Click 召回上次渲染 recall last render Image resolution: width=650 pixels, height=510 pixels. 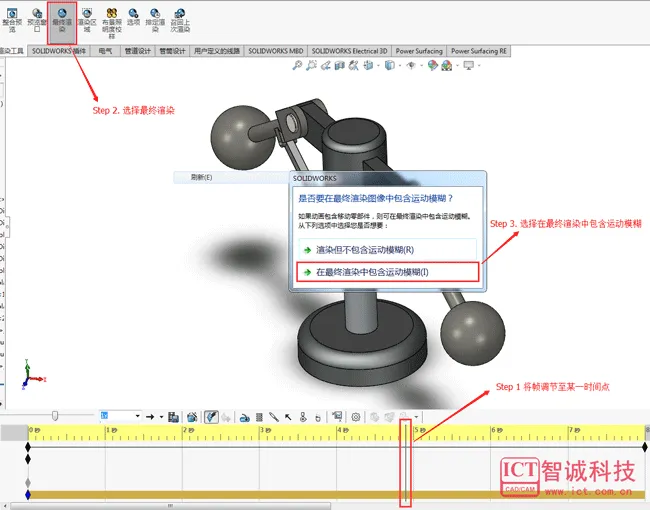point(180,20)
